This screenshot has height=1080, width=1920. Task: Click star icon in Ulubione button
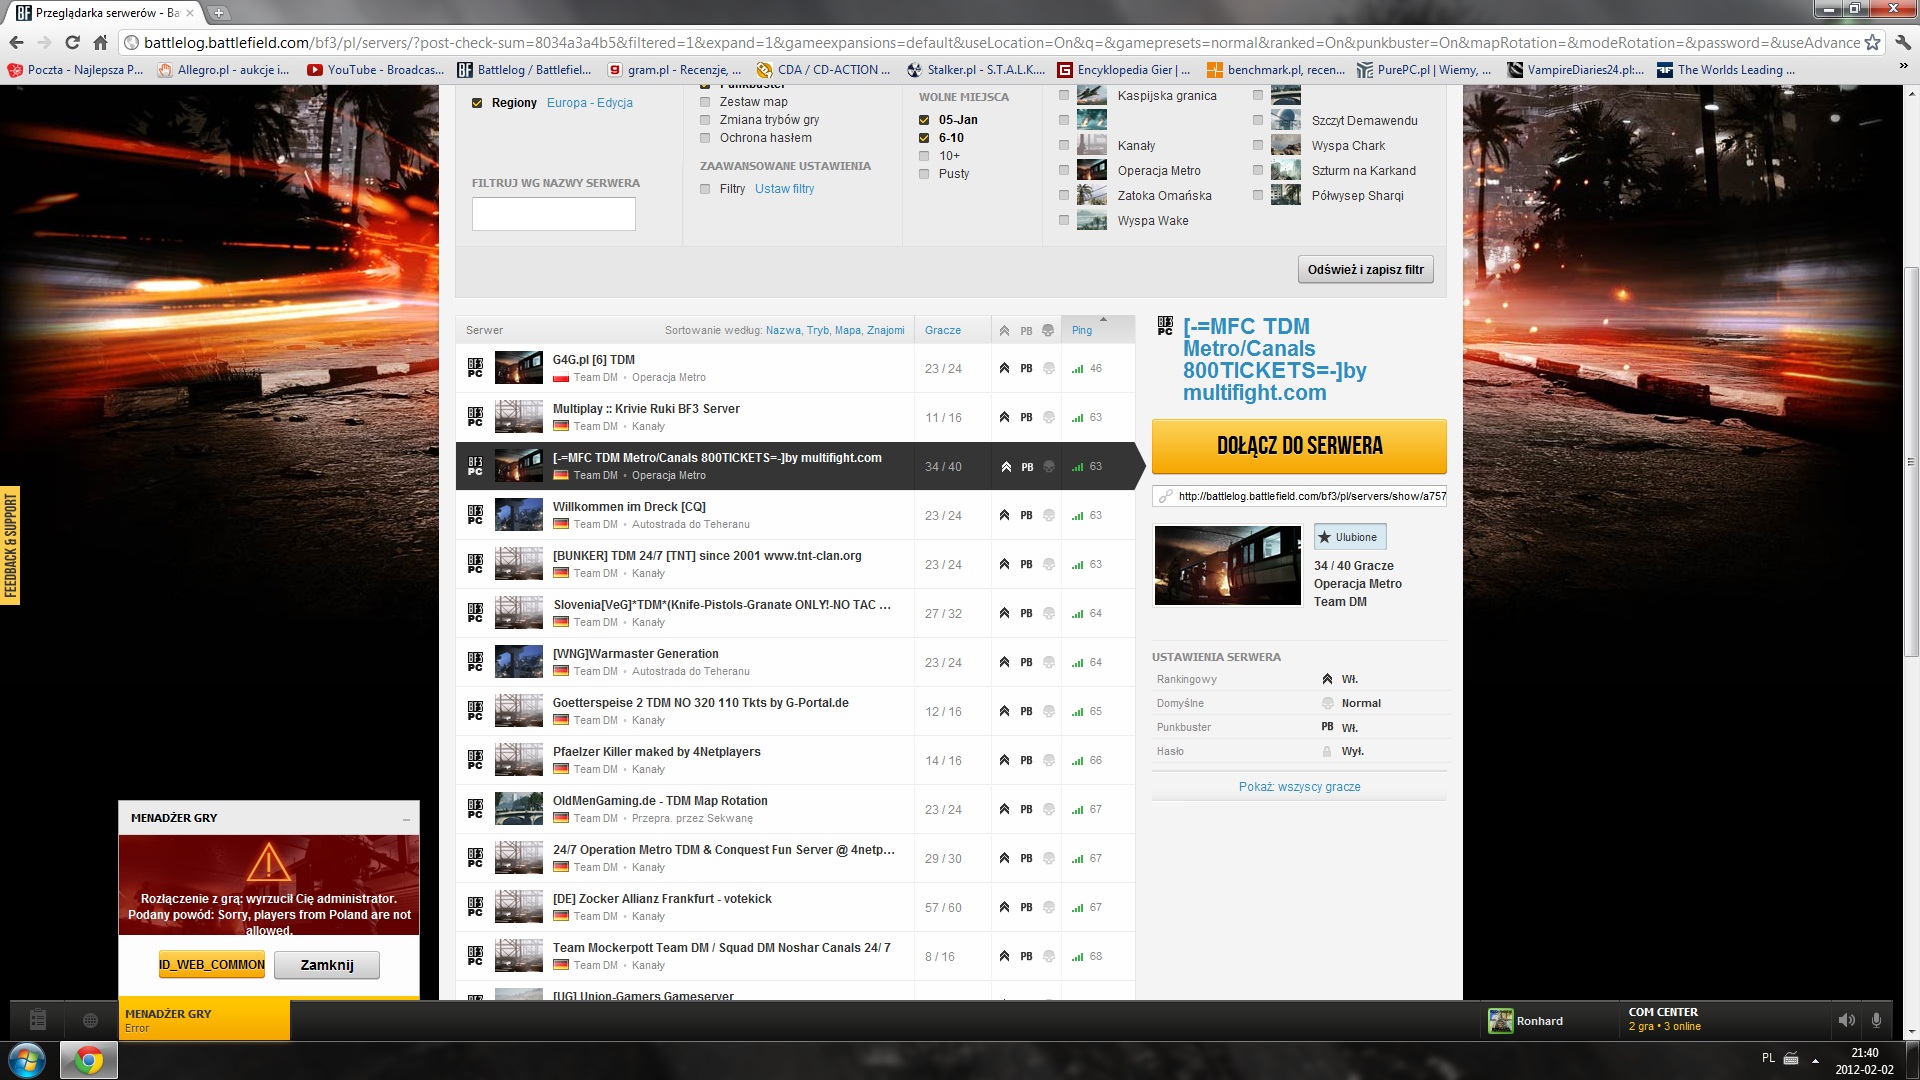1325,537
